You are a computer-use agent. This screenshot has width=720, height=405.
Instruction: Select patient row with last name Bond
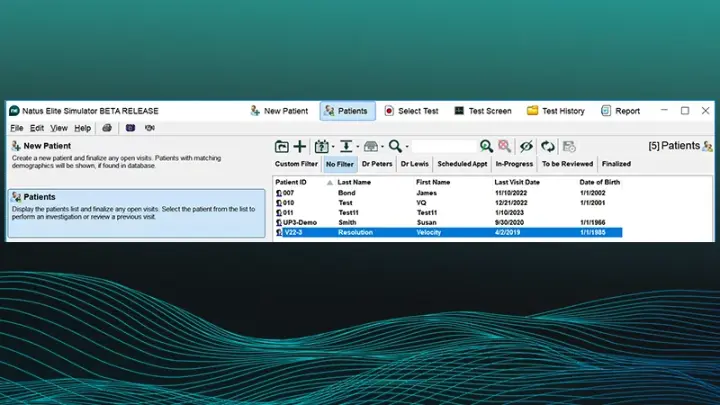click(x=448, y=193)
